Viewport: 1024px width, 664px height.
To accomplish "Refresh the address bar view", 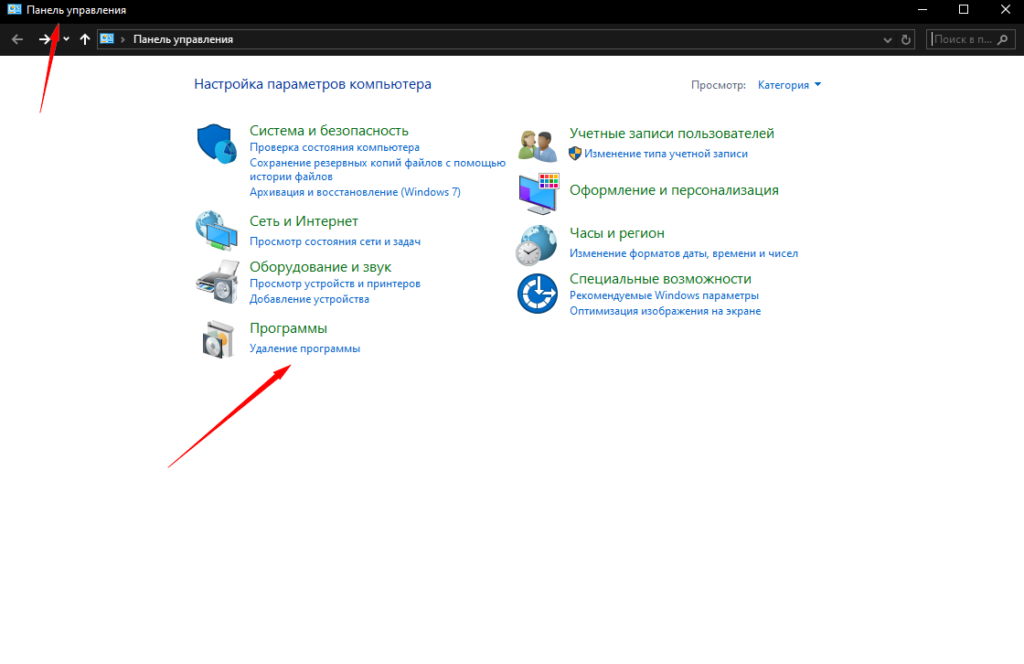I will (906, 40).
